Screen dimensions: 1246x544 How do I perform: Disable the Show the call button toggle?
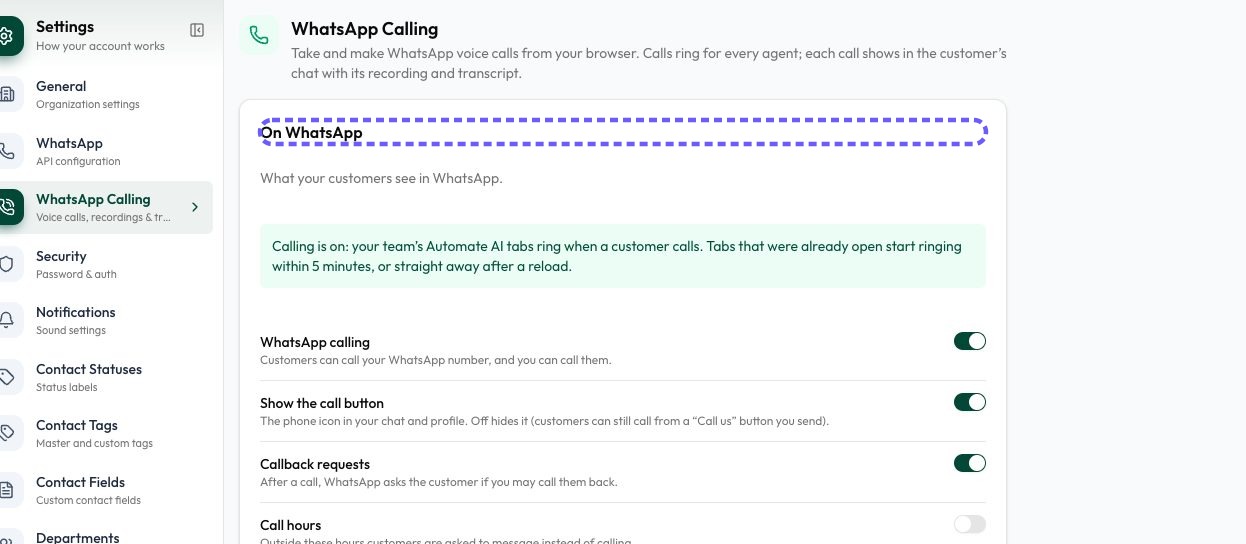tap(970, 402)
